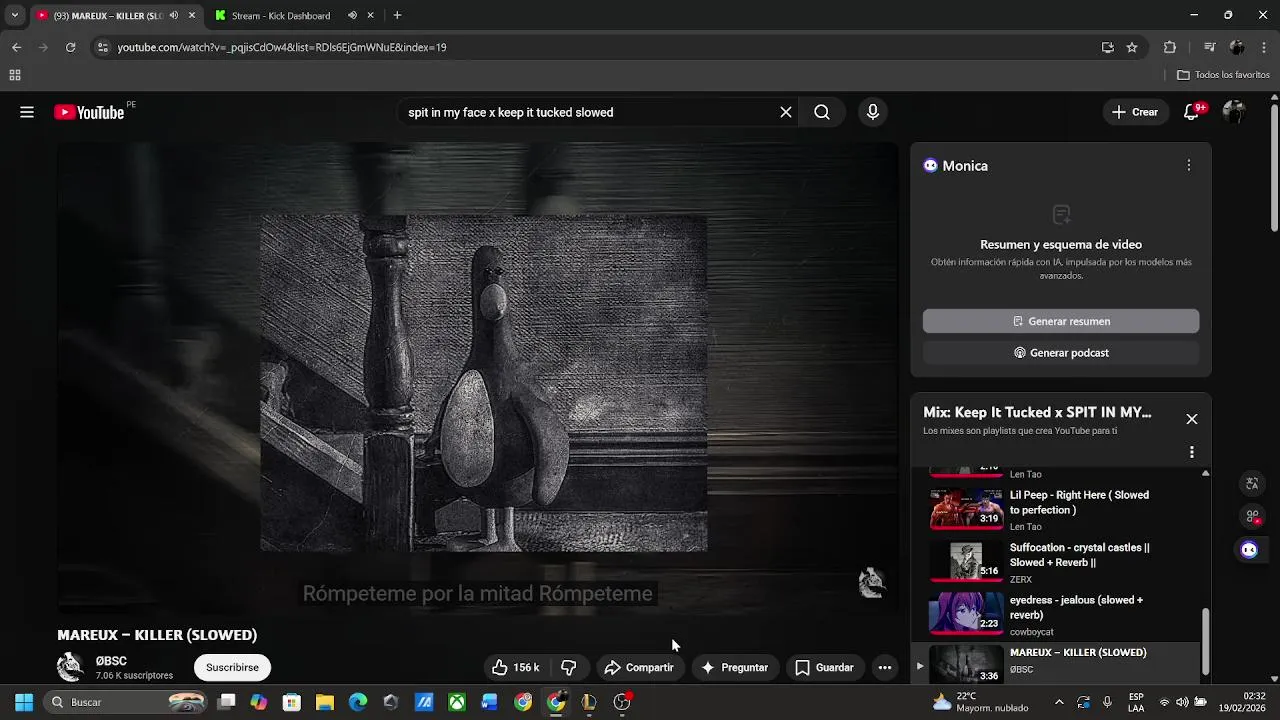Open Chrome extensions puzzle menu
Image resolution: width=1280 pixels, height=720 pixels.
[x=1170, y=47]
